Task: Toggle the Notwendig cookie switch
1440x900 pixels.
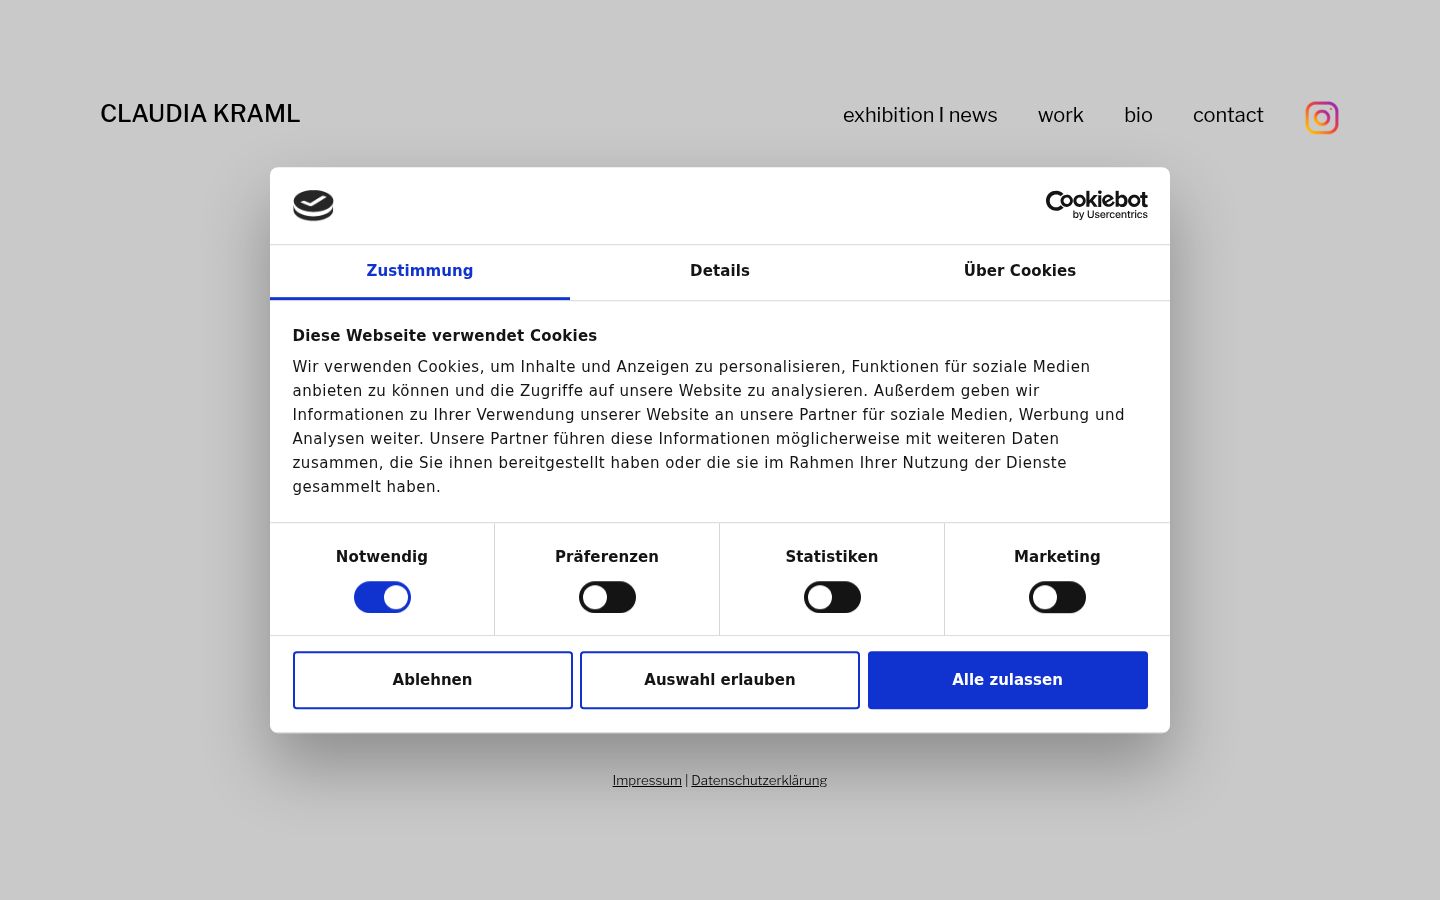Action: (382, 597)
